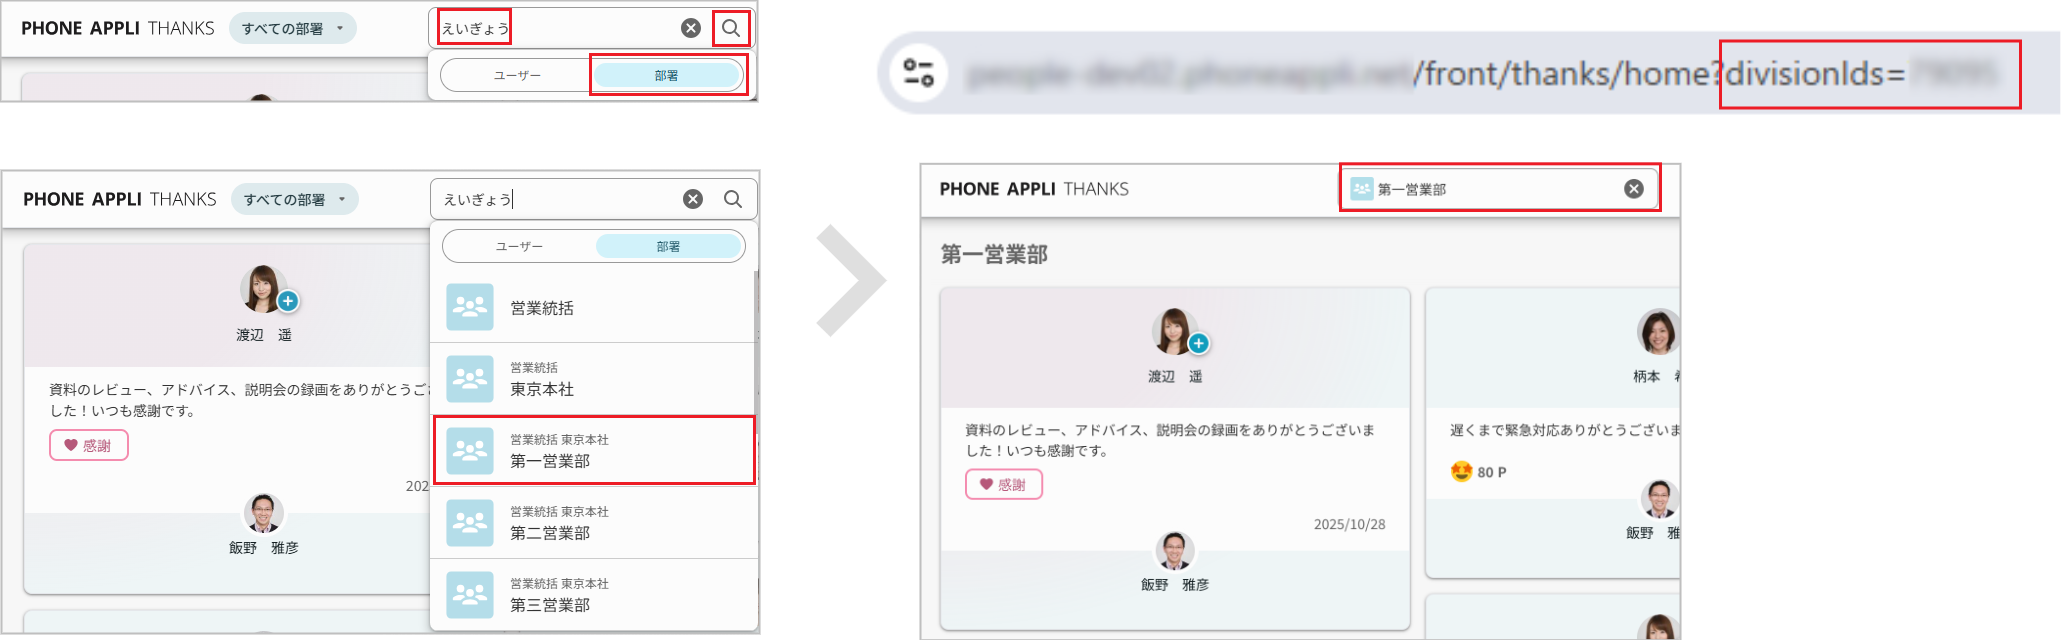Clear search text above the department results list
Image resolution: width=2061 pixels, height=640 pixels.
coord(693,199)
